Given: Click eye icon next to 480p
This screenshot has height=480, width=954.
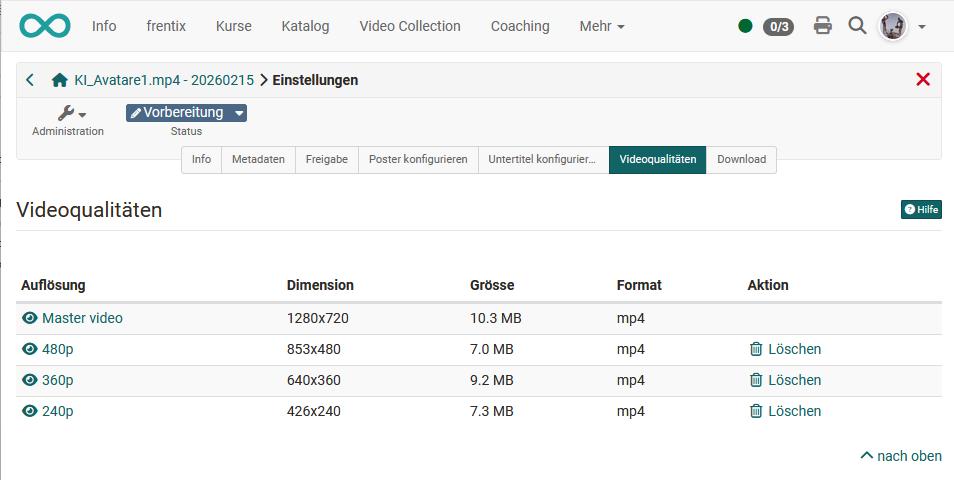Looking at the screenshot, I should [x=30, y=349].
